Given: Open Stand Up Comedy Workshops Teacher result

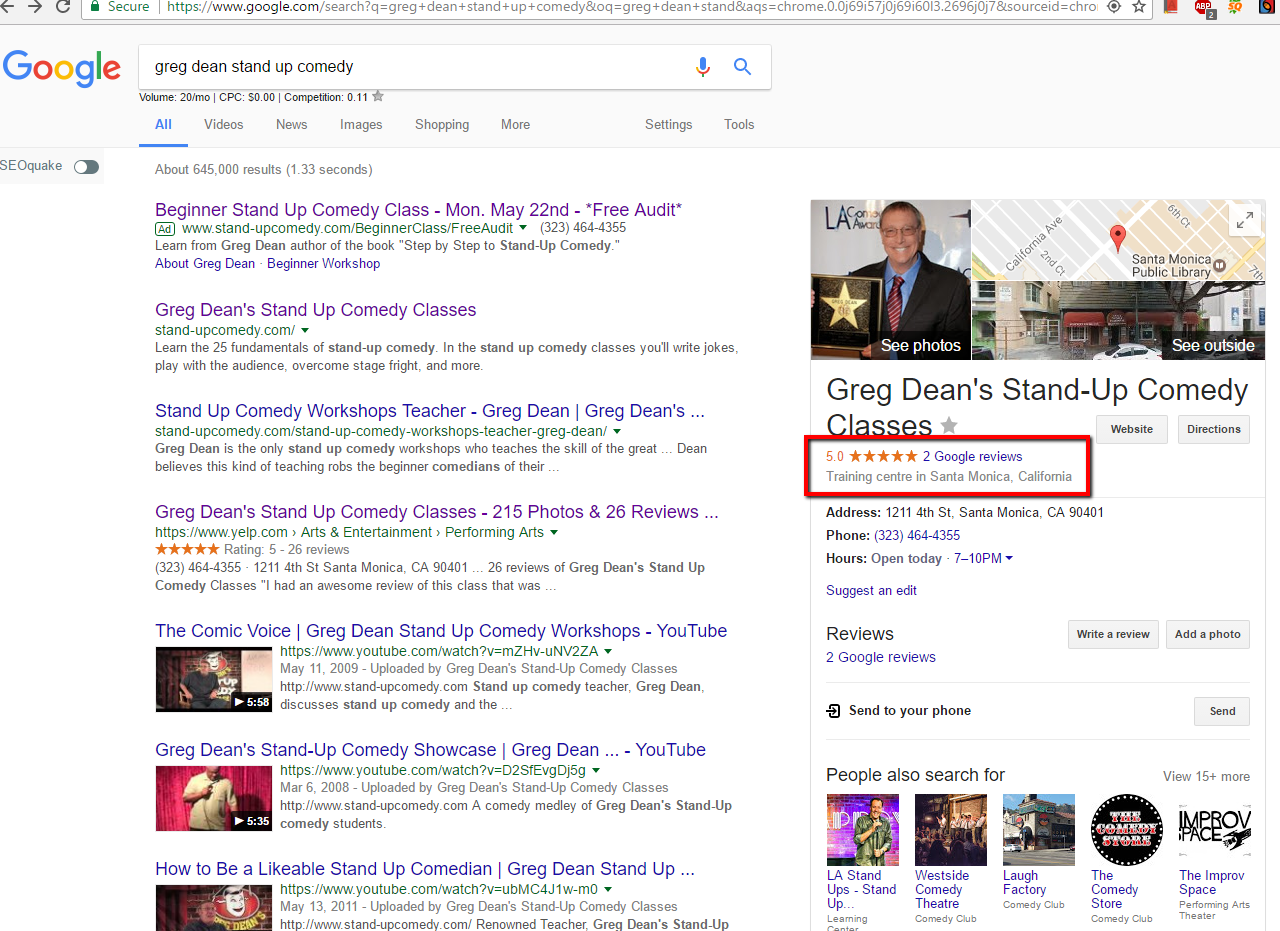Looking at the screenshot, I should click(430, 411).
